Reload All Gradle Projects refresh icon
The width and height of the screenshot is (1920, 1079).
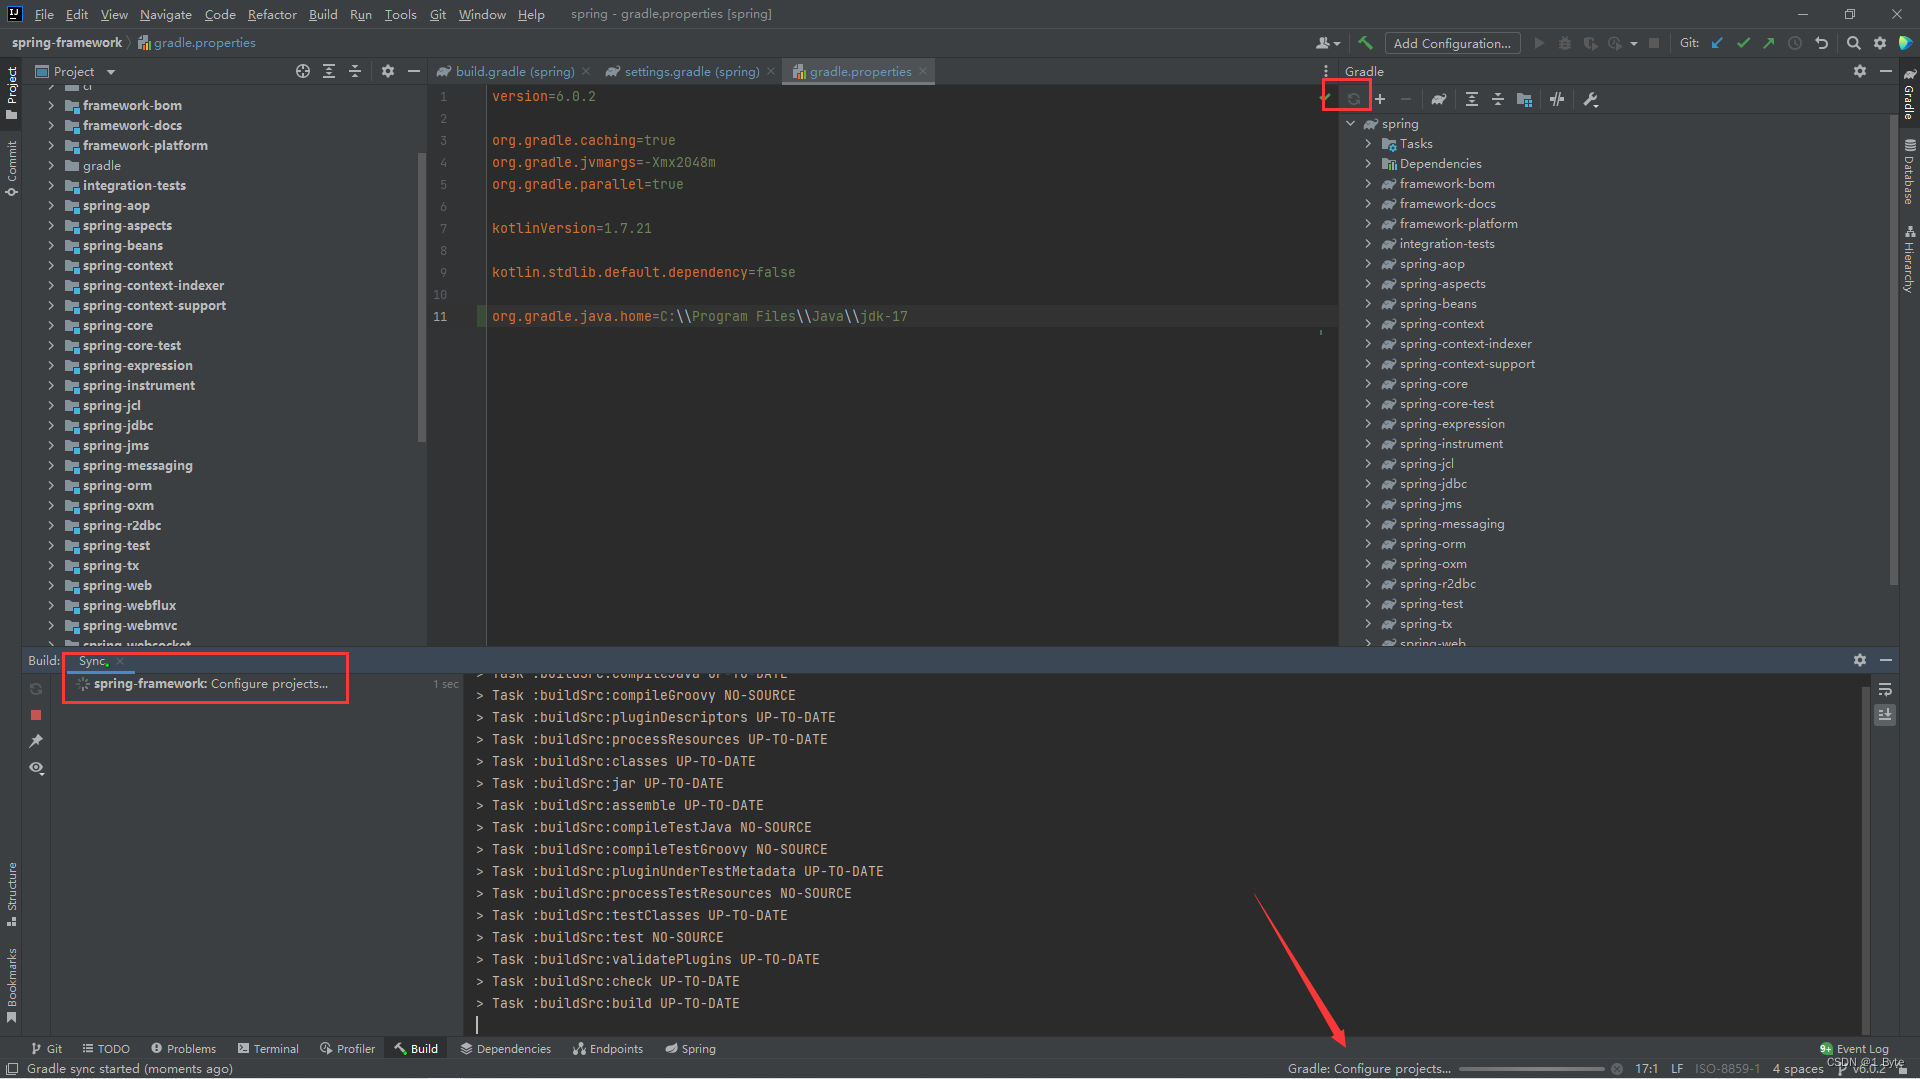click(1353, 99)
